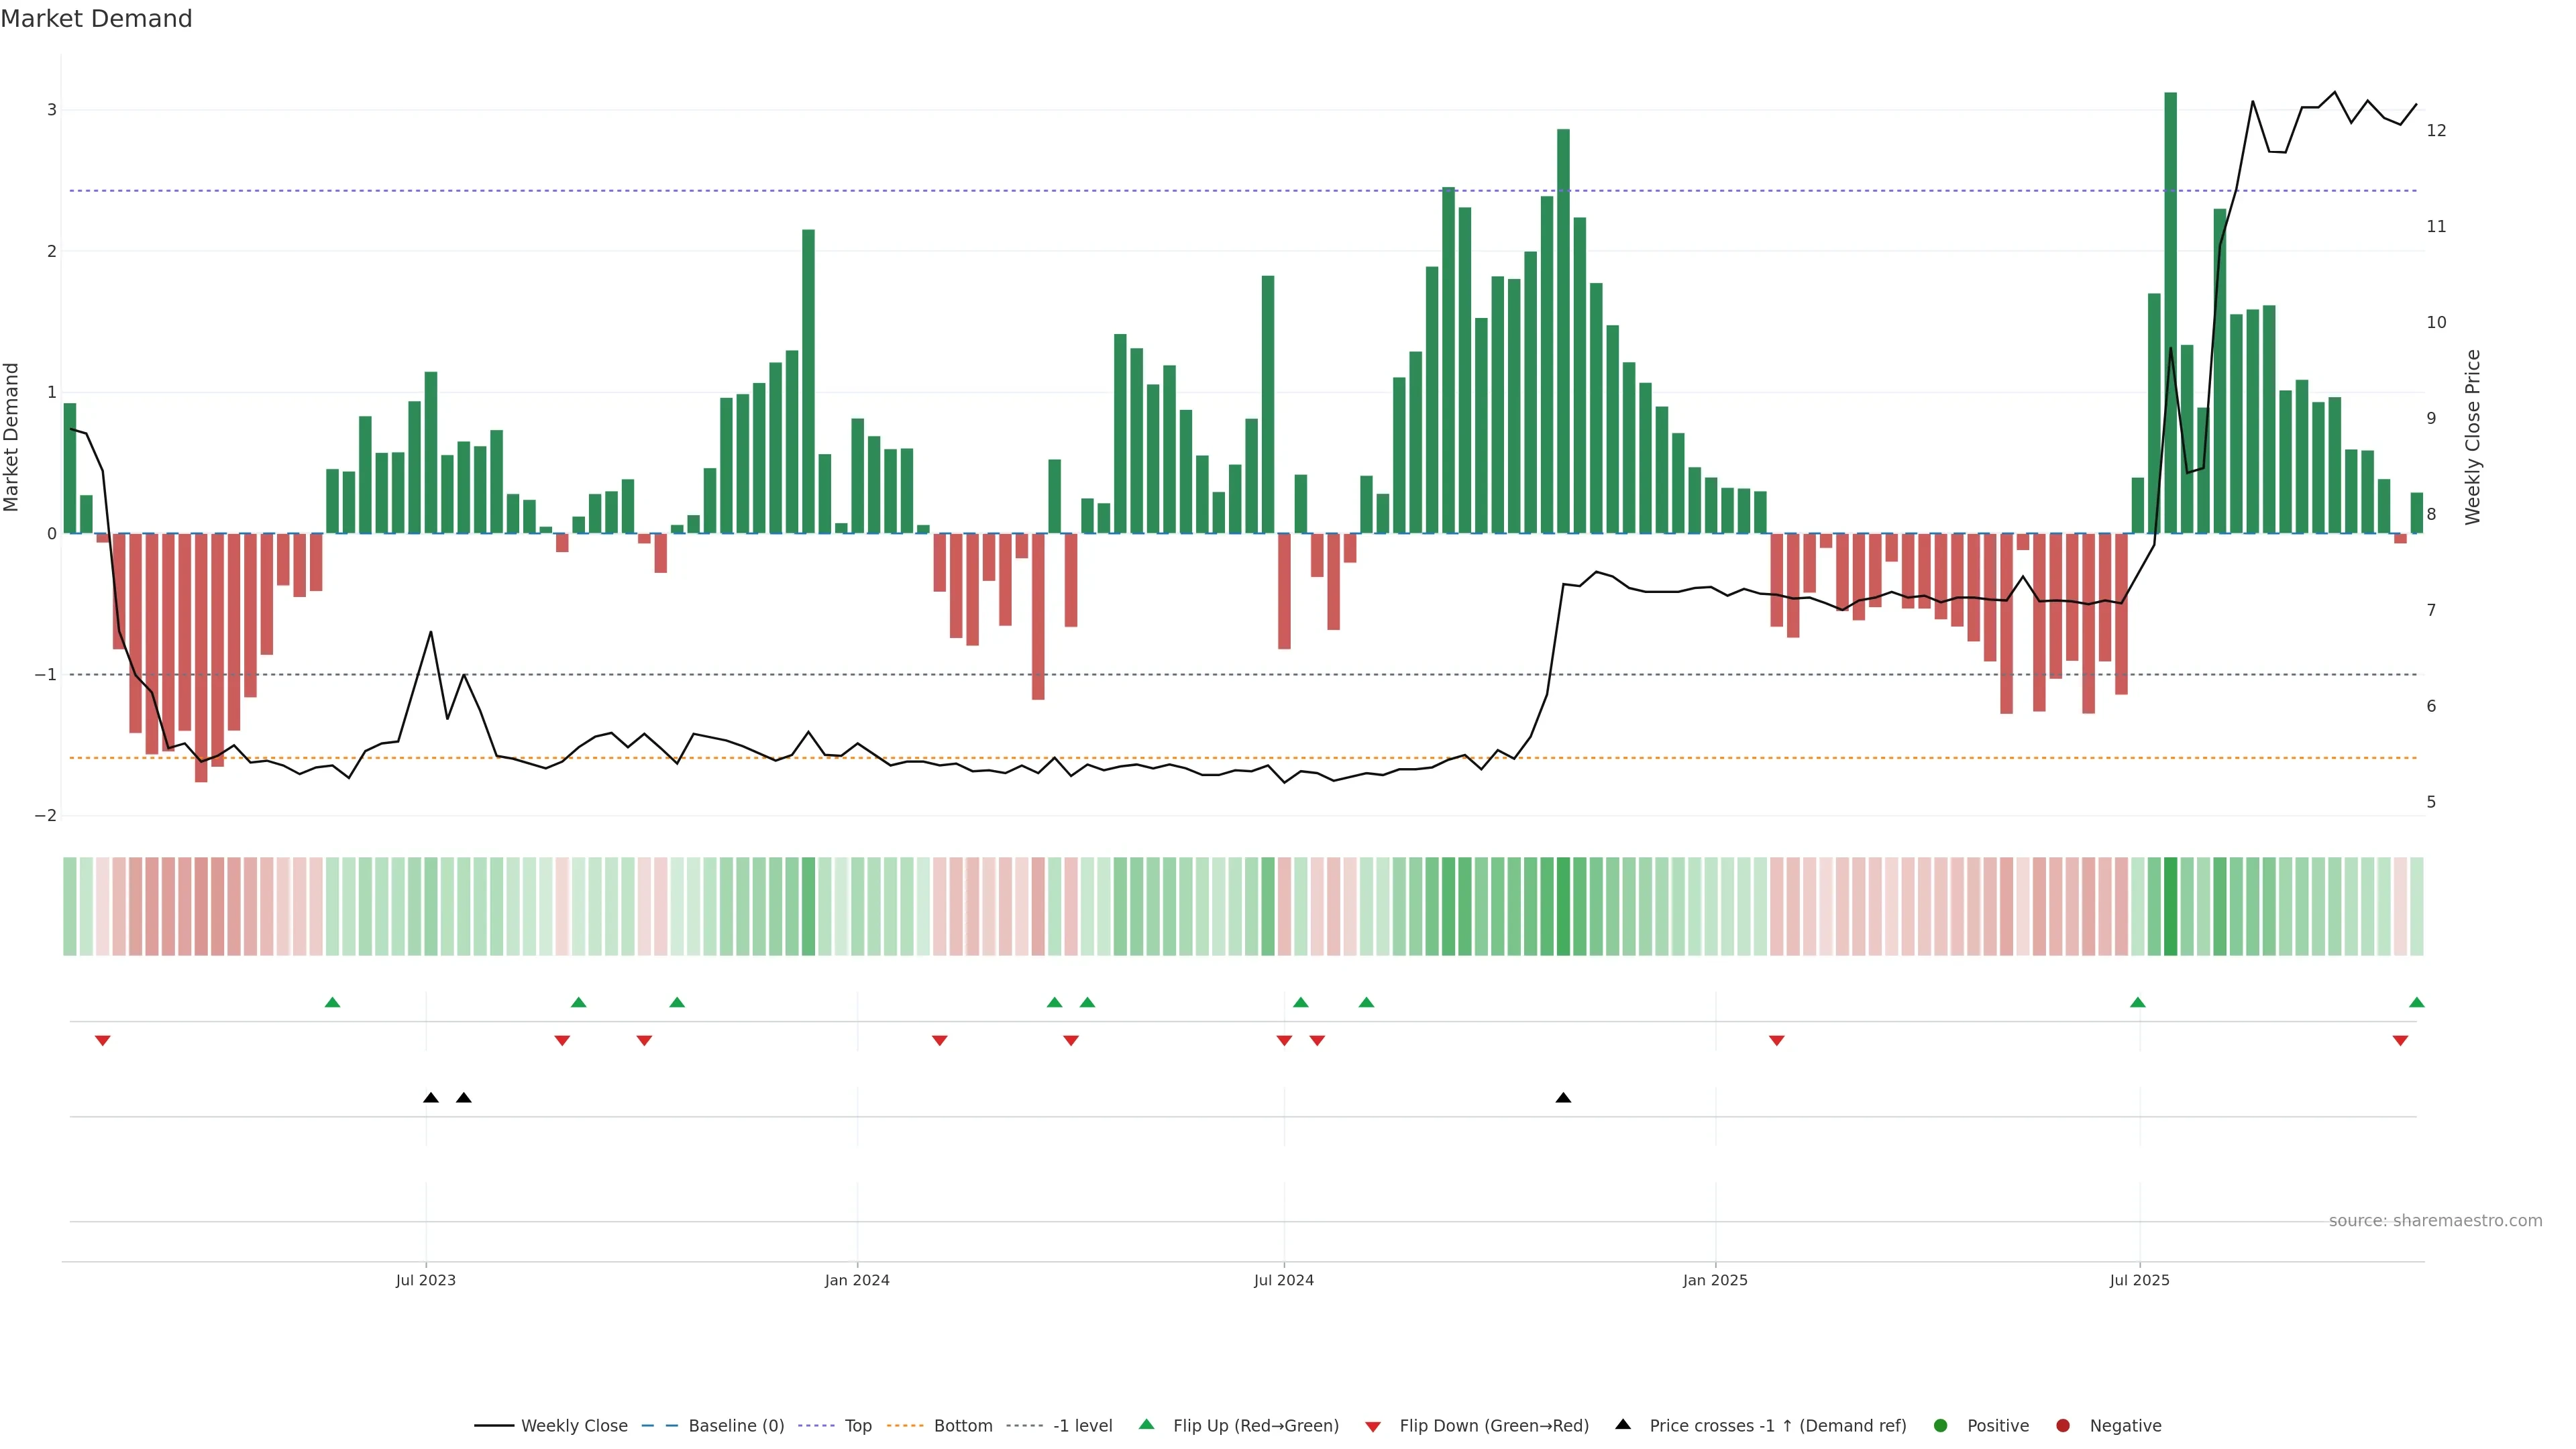Click the lone black triangle marker before Jan 2025

pyautogui.click(x=1563, y=1098)
